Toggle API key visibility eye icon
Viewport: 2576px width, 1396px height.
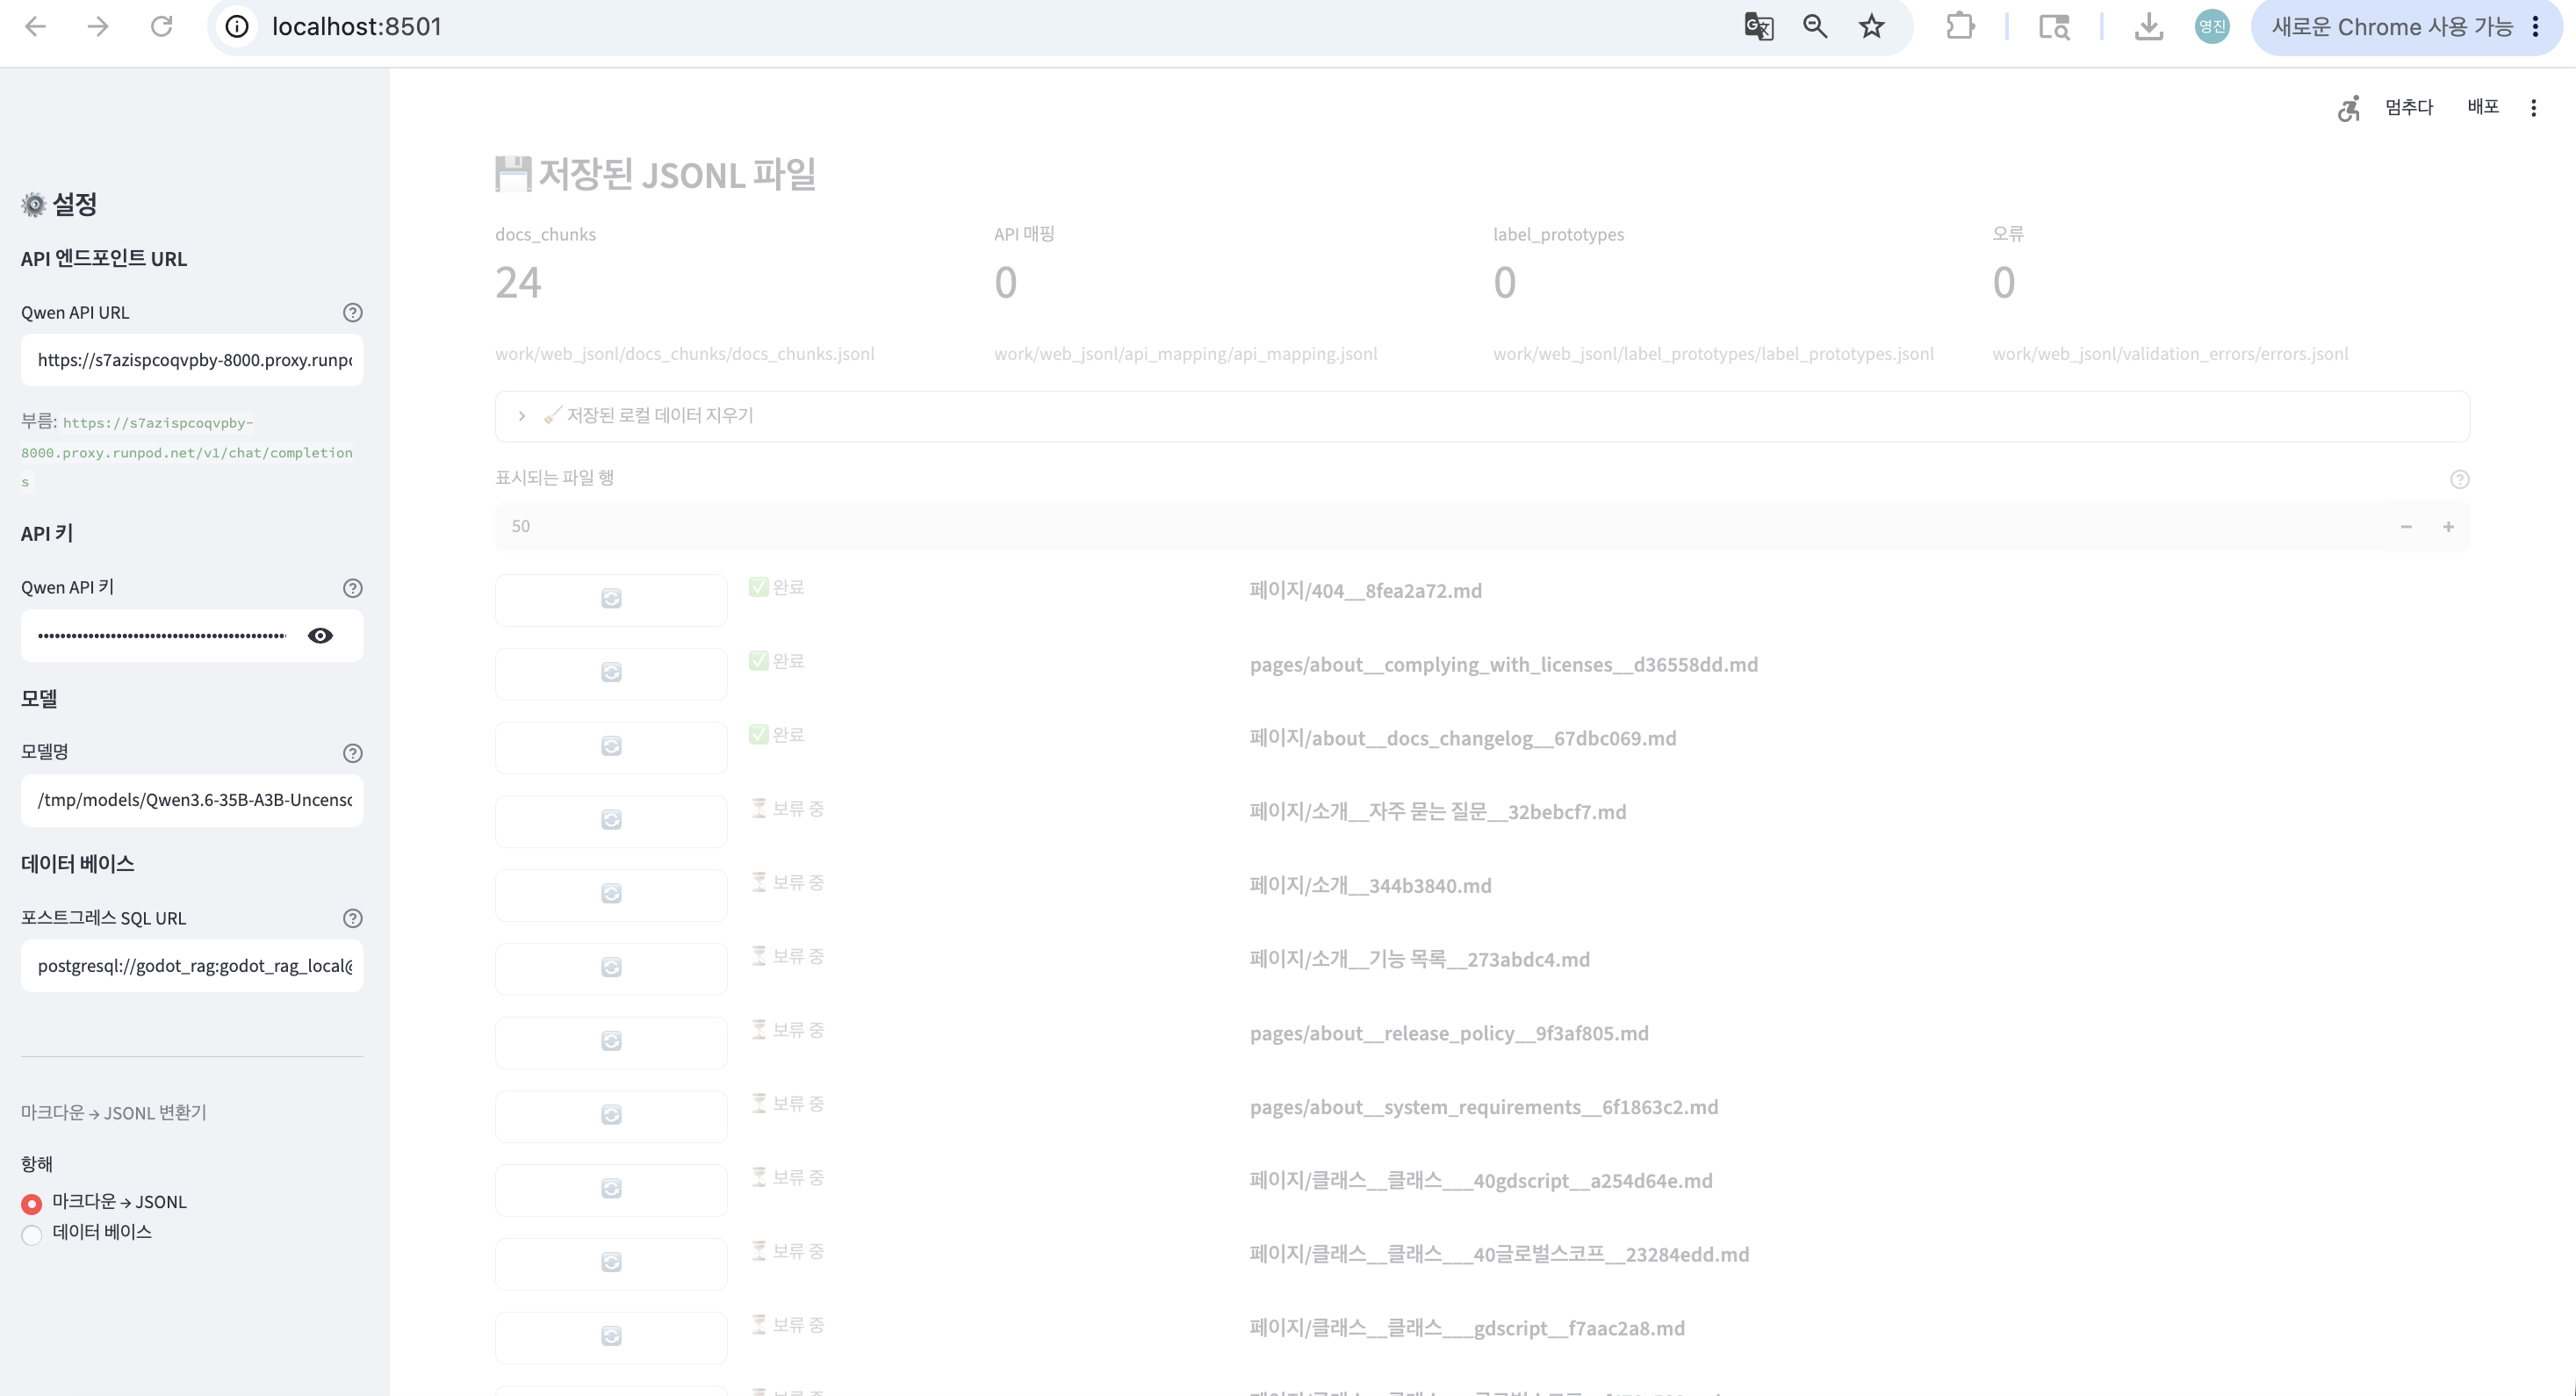320,635
